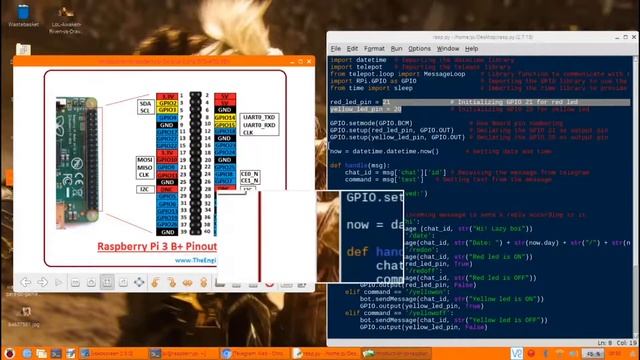
Task: Open Raspberry Pi applications menu
Action: point(9,353)
